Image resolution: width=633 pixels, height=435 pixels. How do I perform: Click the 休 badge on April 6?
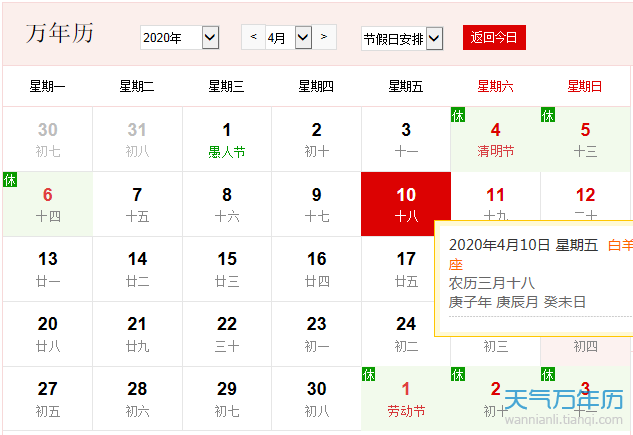pyautogui.click(x=10, y=180)
